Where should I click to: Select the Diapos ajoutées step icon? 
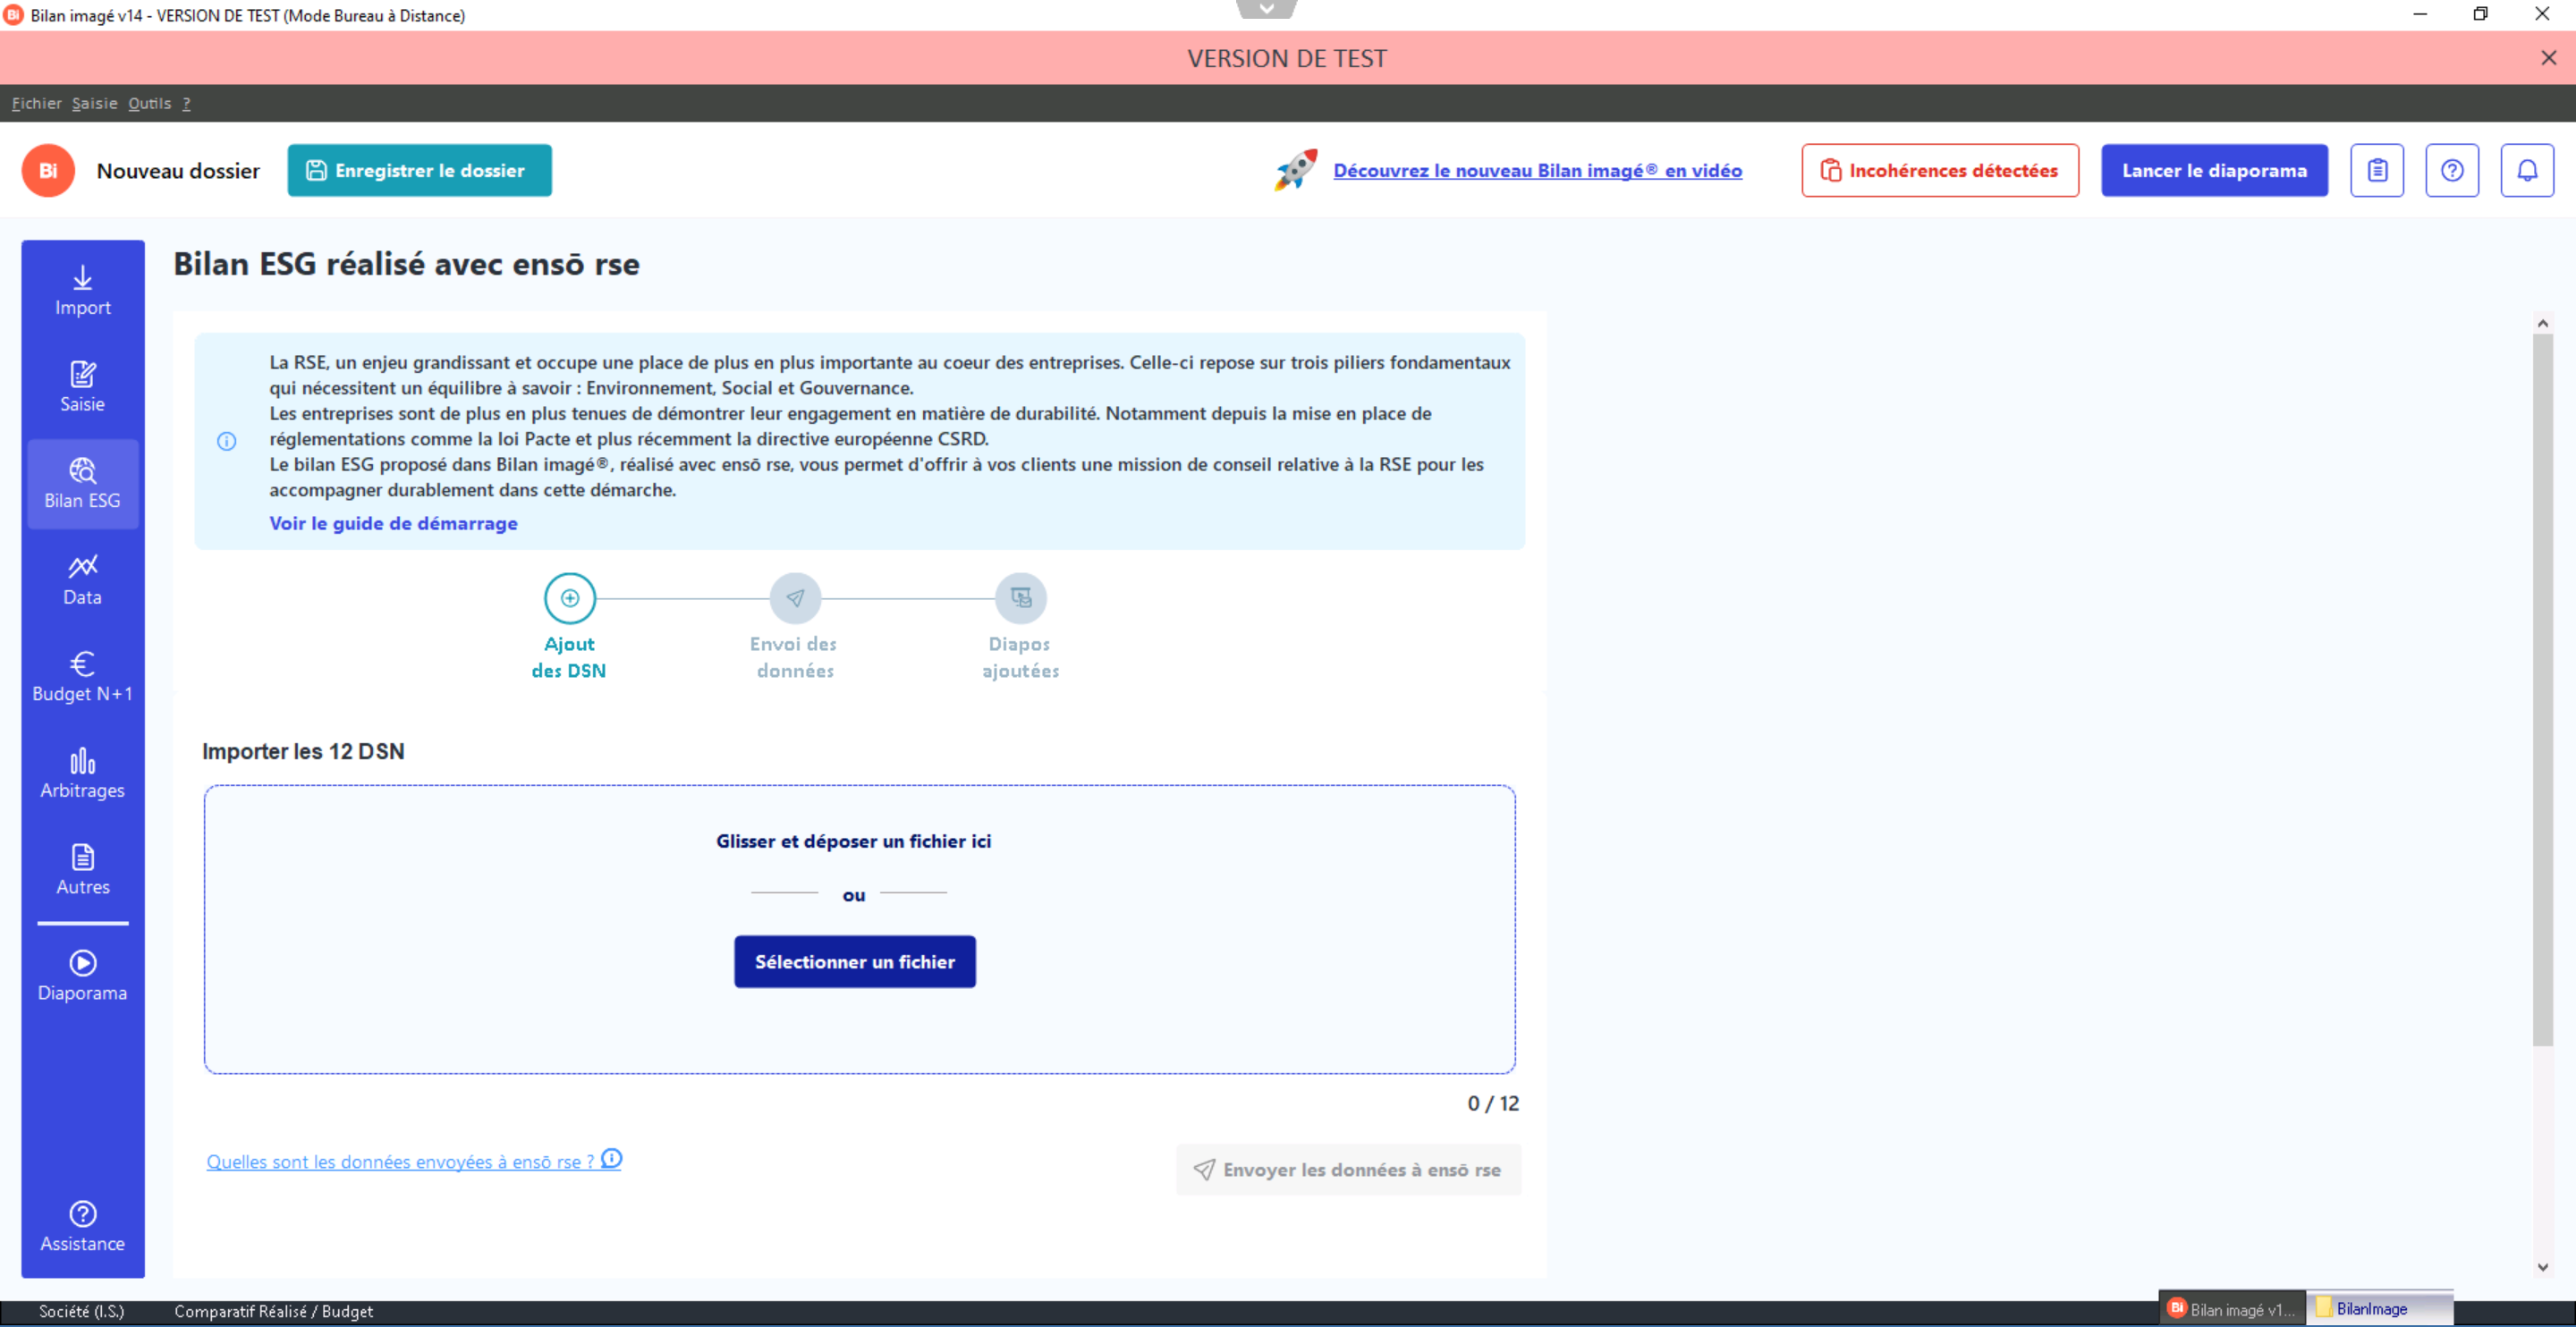click(1021, 598)
